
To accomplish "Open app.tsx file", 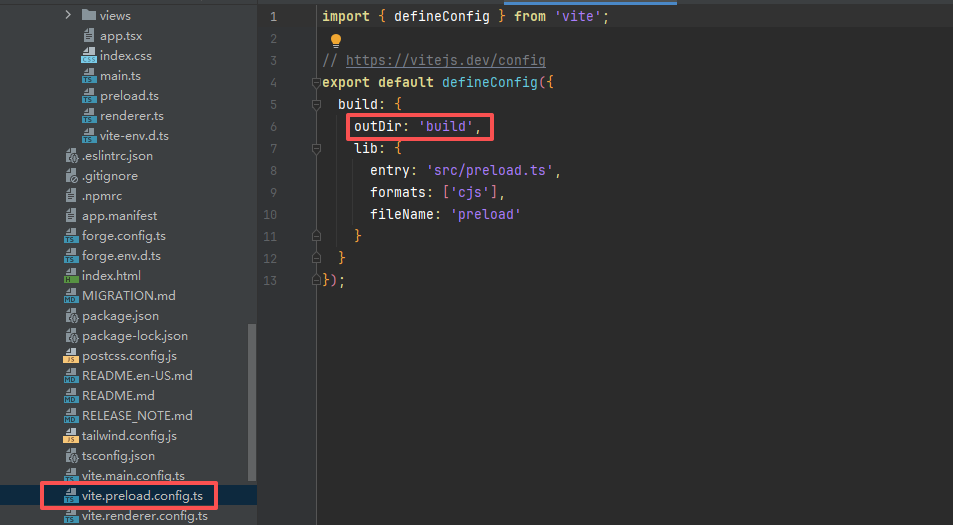I will tap(121, 35).
